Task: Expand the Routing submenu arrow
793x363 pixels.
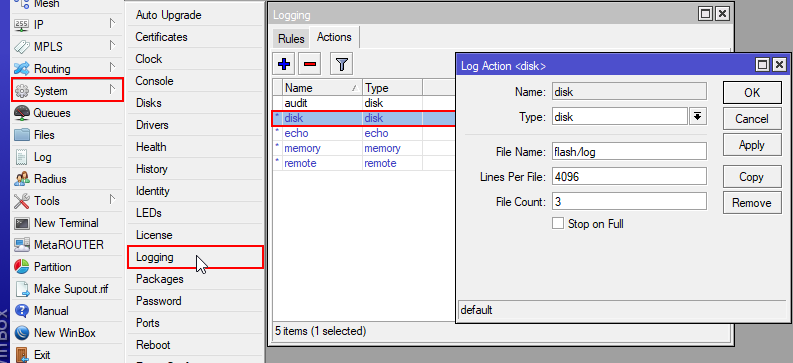Action: [x=112, y=67]
